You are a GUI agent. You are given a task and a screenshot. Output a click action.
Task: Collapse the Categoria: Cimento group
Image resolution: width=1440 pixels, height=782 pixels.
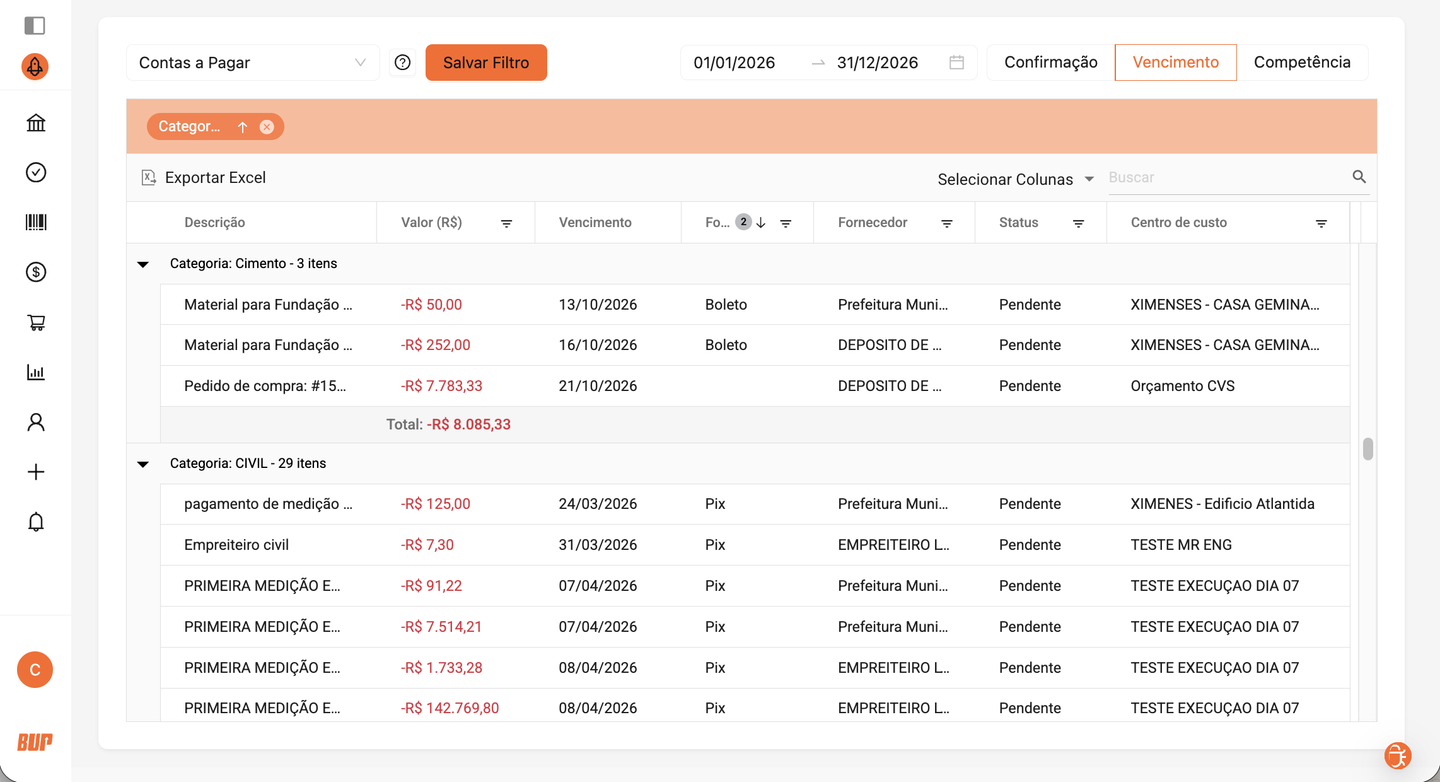point(143,264)
